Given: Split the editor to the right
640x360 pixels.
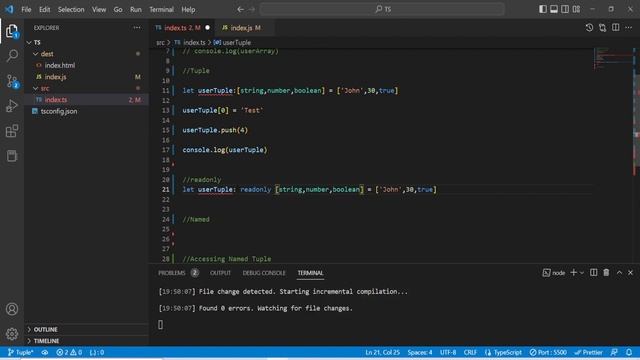Looking at the screenshot, I should click(x=616, y=28).
